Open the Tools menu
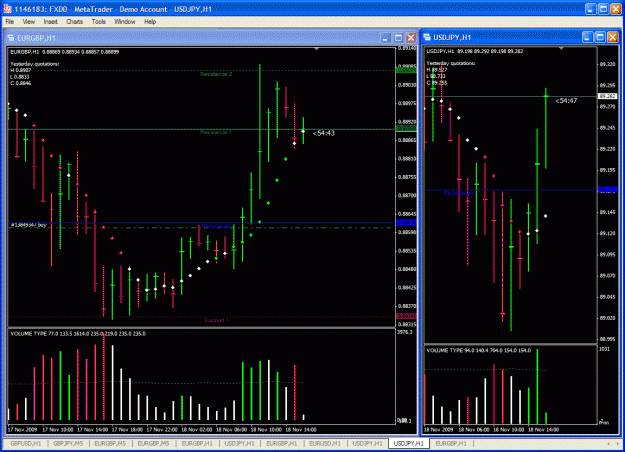The image size is (625, 452). point(98,22)
